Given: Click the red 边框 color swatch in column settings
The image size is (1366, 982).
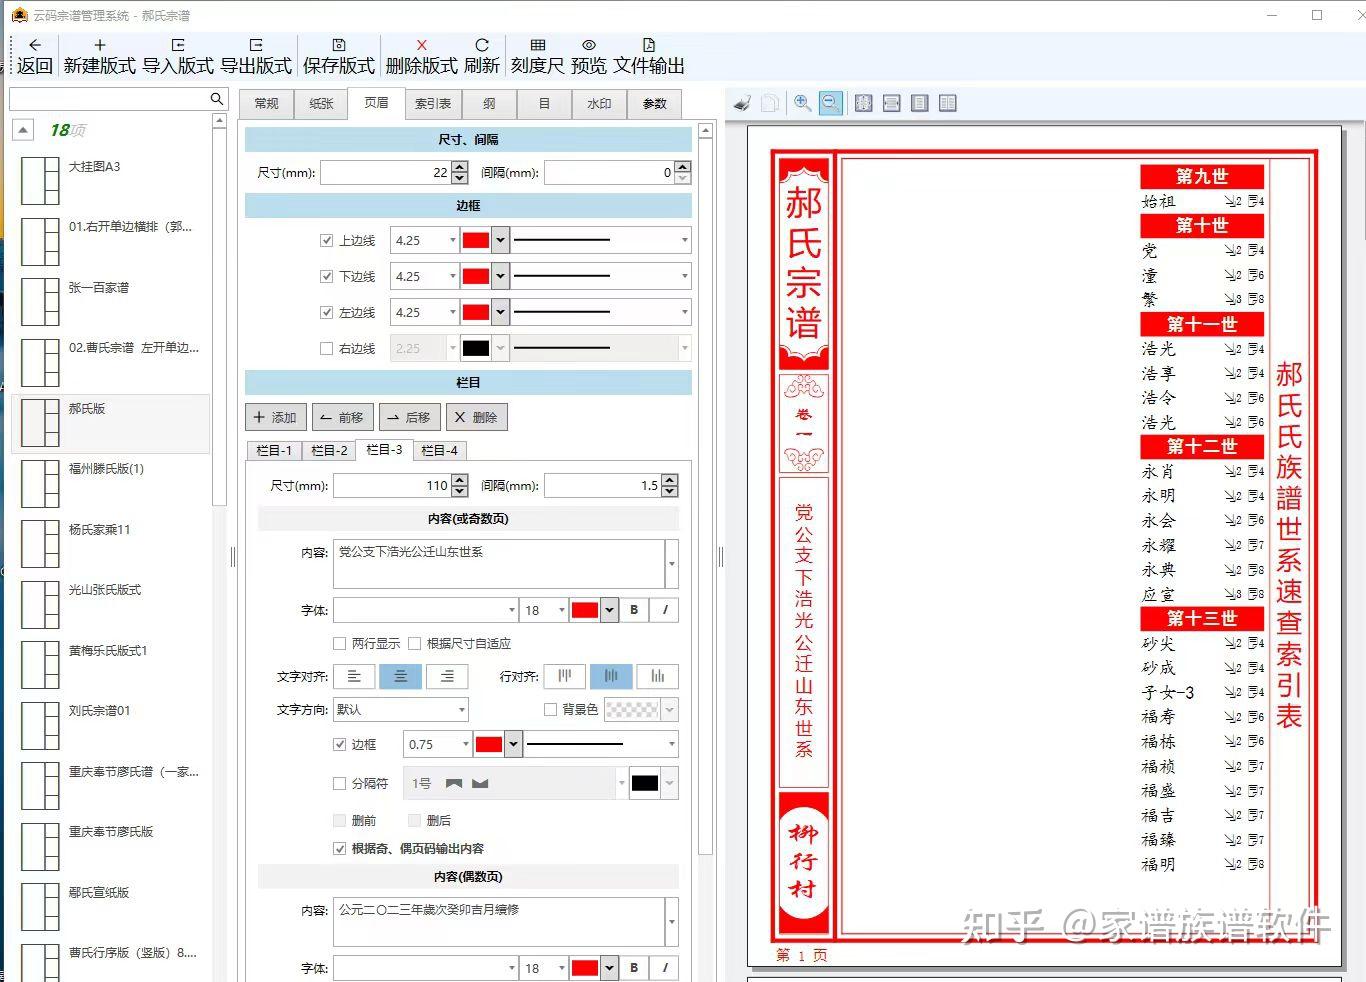Looking at the screenshot, I should pos(489,744).
